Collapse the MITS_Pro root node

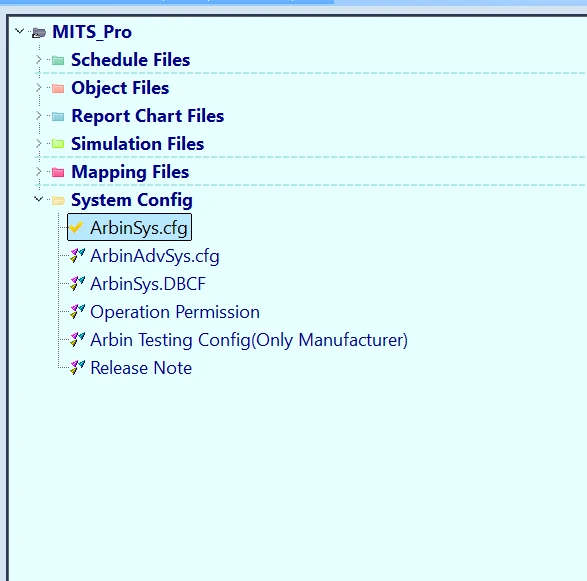pyautogui.click(x=20, y=31)
